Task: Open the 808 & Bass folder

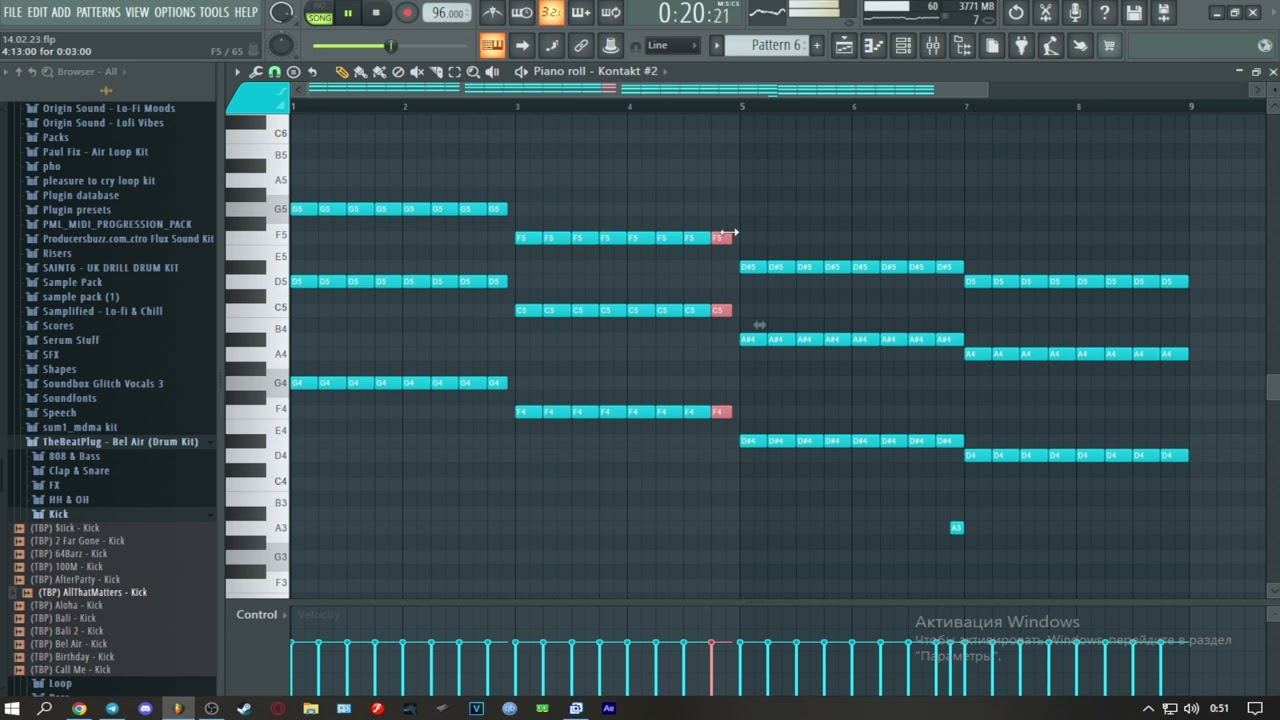Action: pos(74,456)
